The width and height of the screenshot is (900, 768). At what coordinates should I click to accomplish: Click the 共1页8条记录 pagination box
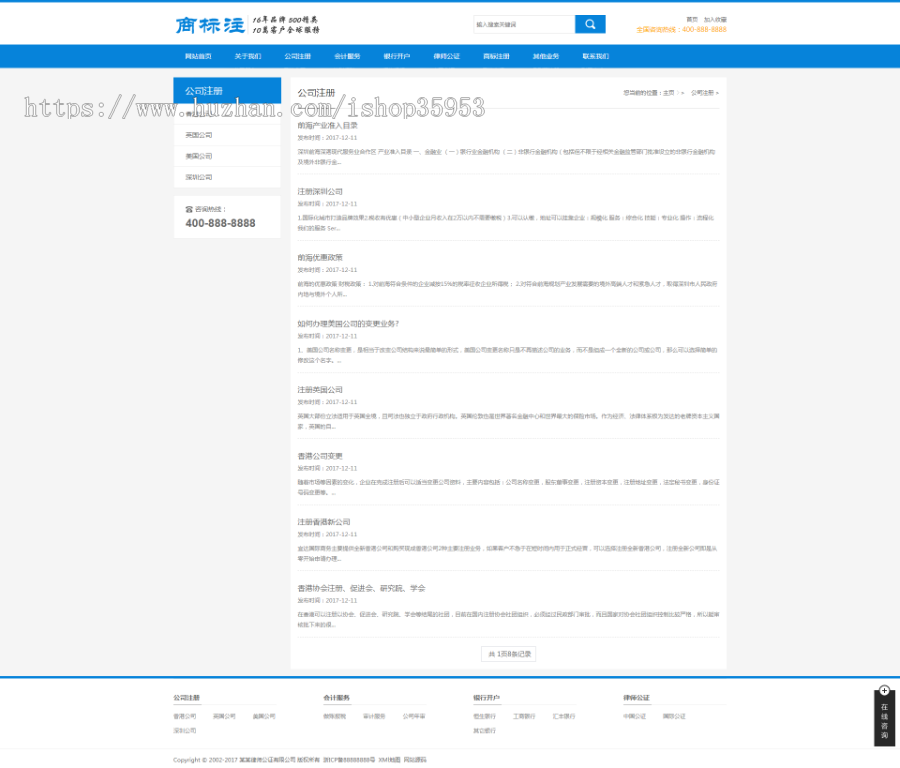click(x=509, y=653)
